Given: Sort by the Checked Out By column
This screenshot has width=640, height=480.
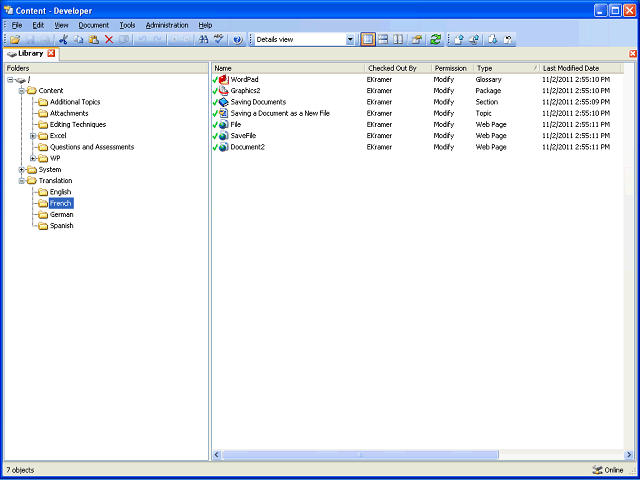Looking at the screenshot, I should coord(398,68).
